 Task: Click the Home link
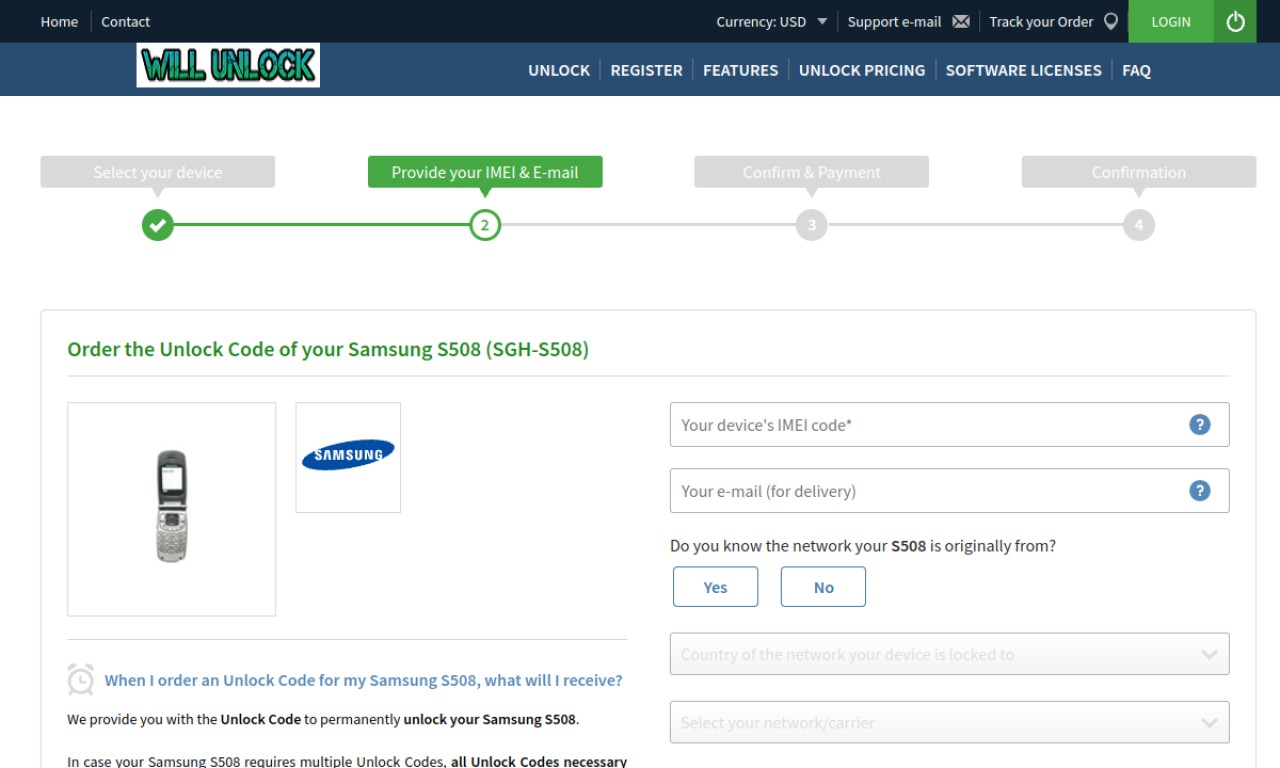click(x=59, y=21)
